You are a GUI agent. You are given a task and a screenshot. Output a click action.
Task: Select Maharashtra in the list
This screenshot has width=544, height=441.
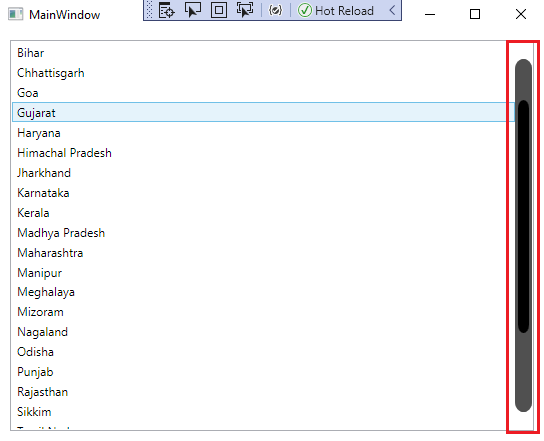tap(263, 253)
